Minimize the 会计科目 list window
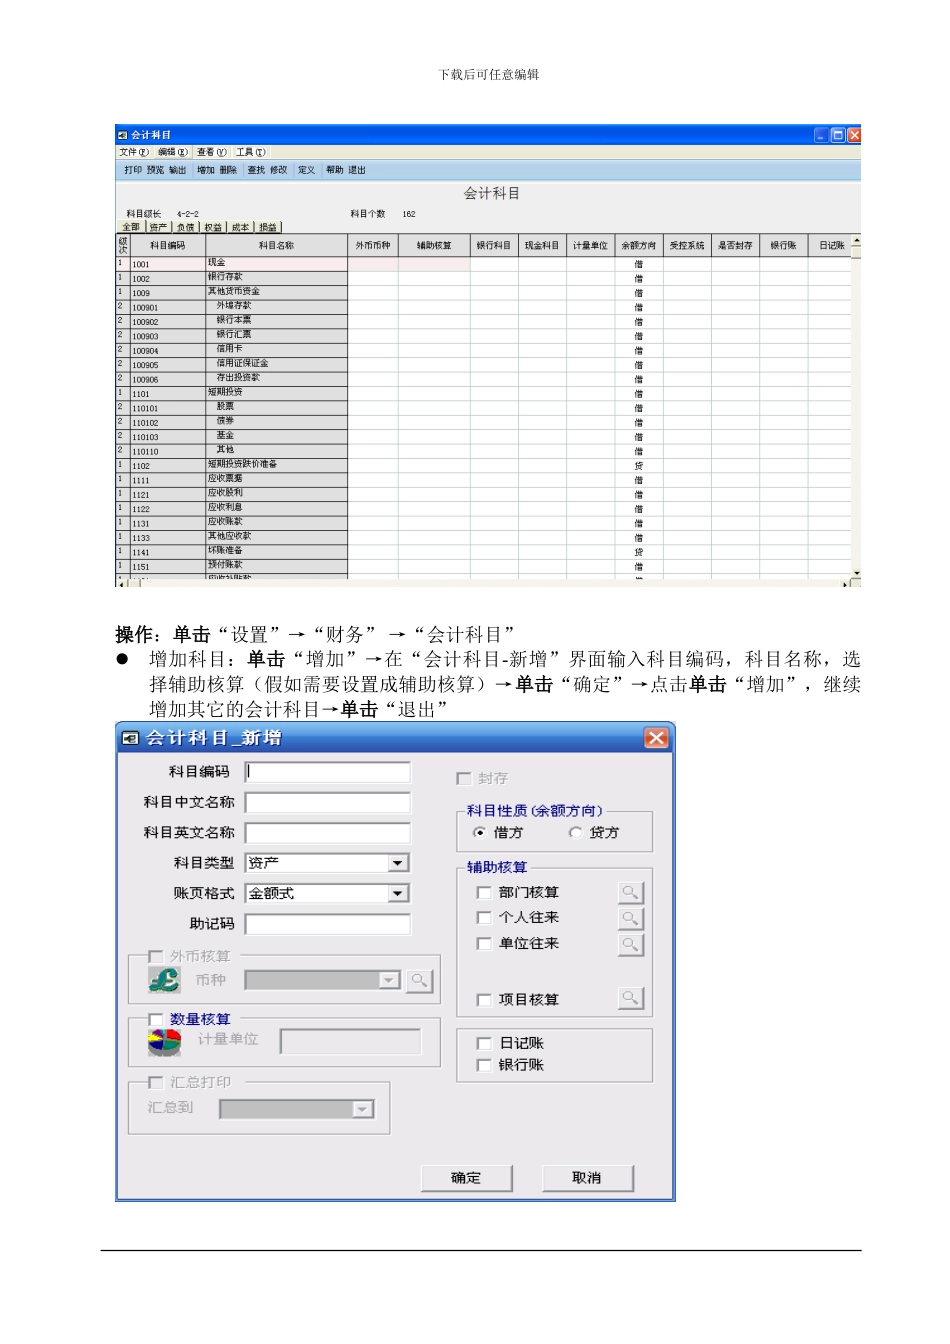The width and height of the screenshot is (950, 1344). tap(821, 135)
